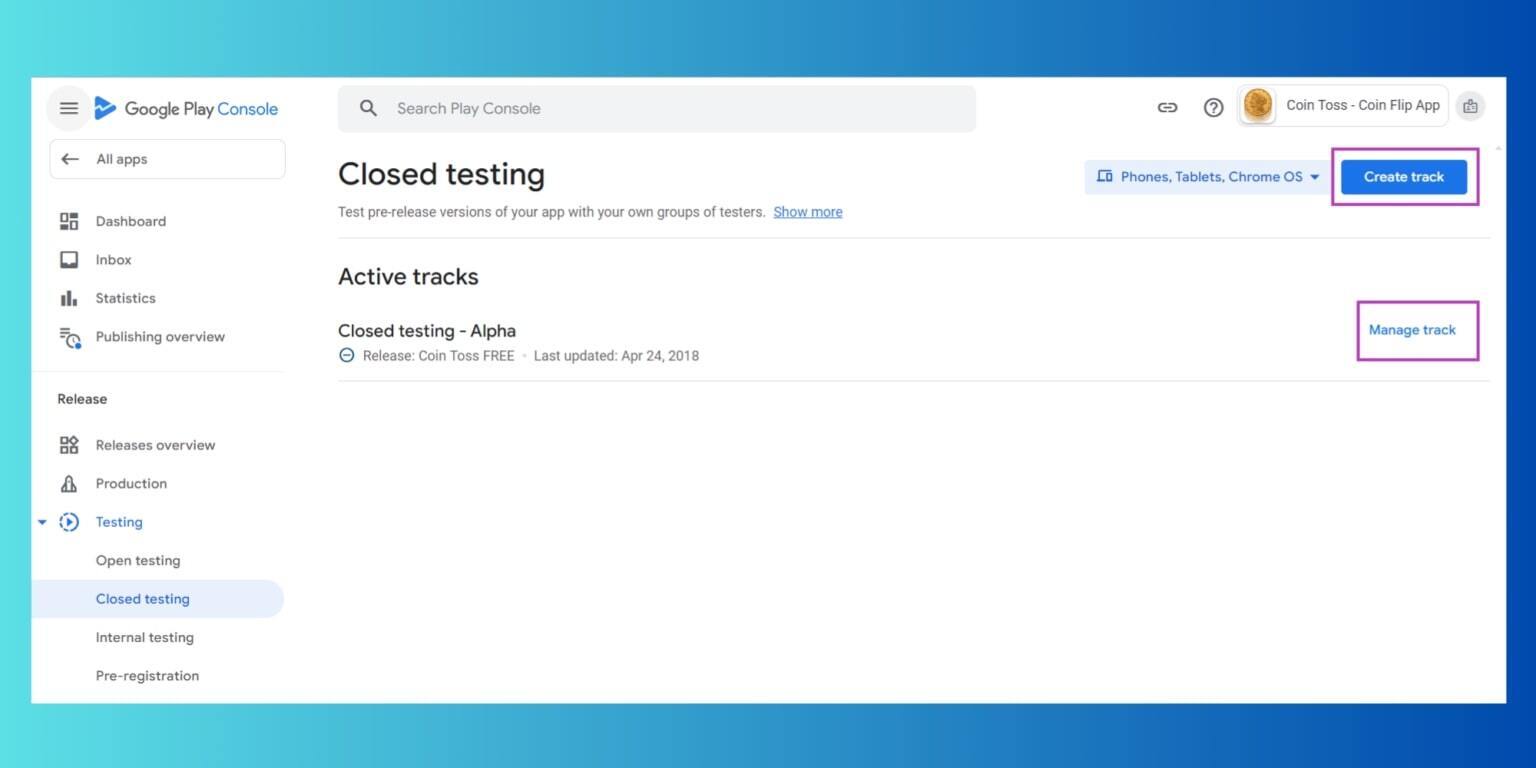
Task: Open the hamburger navigation menu
Action: [x=69, y=108]
